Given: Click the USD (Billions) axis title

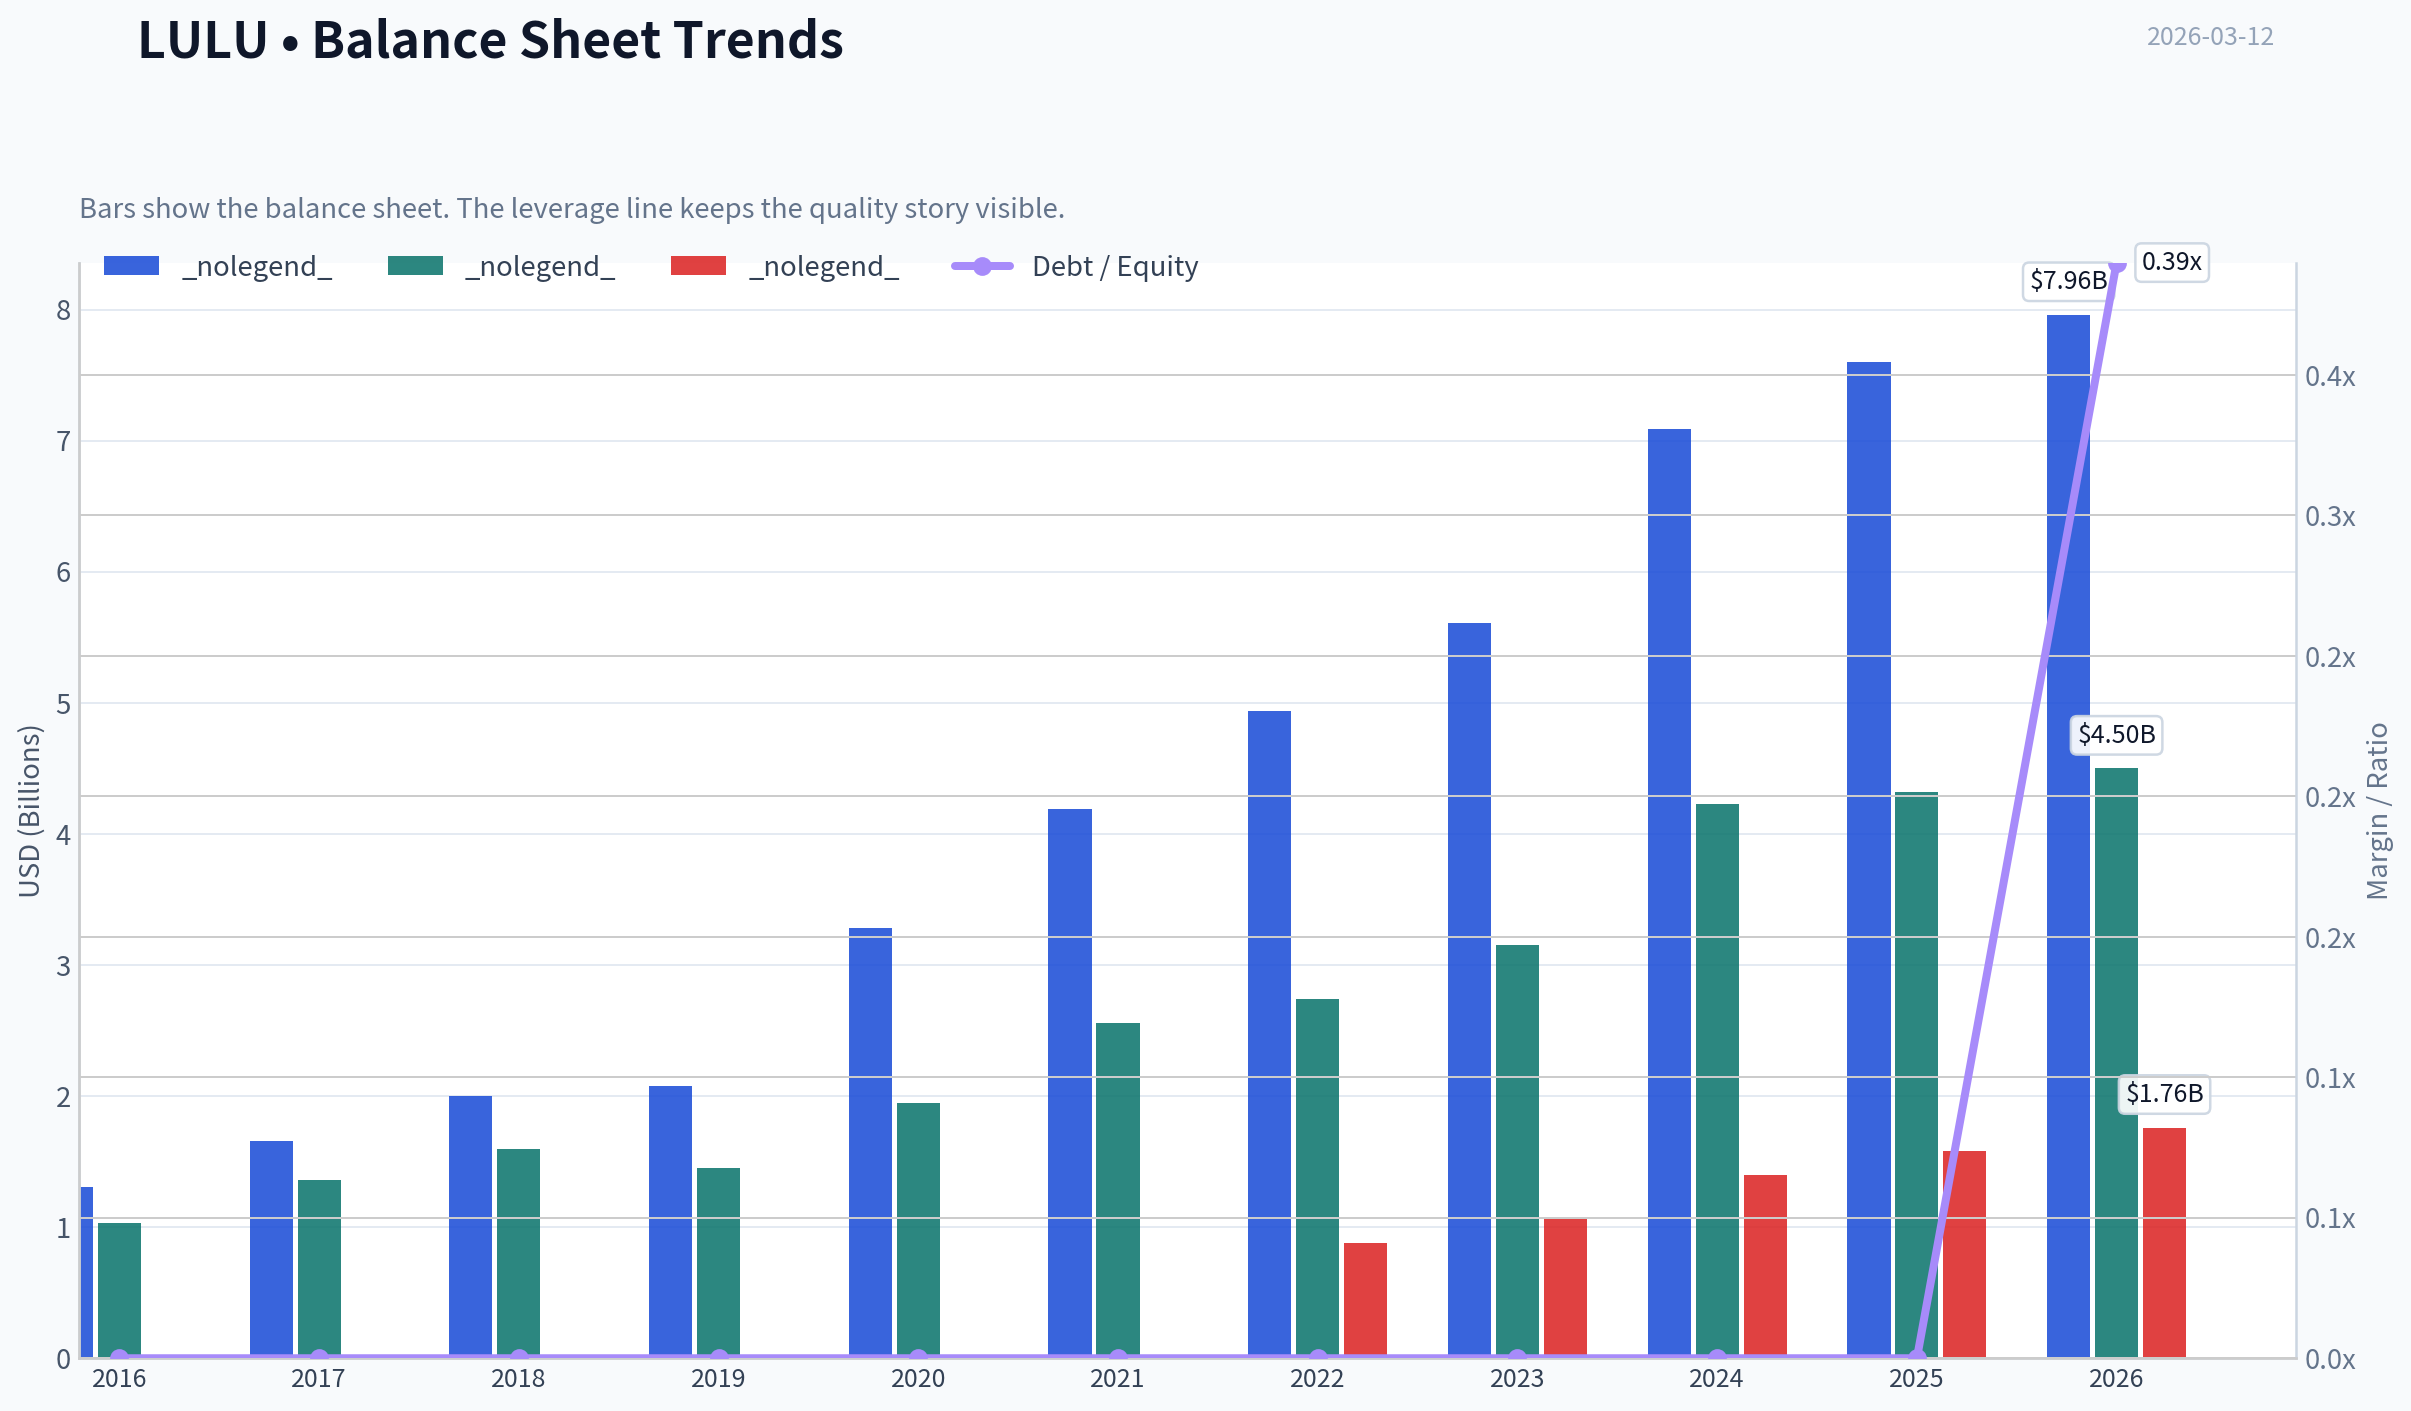Looking at the screenshot, I should coord(30,811).
